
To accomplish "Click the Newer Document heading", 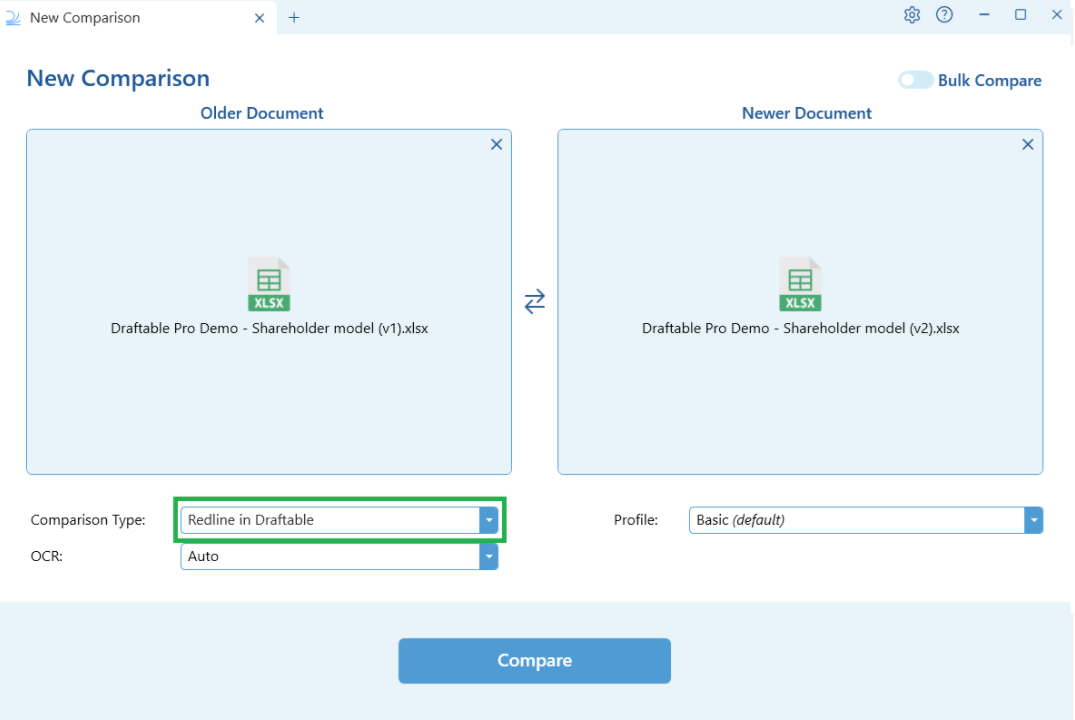I will (807, 113).
